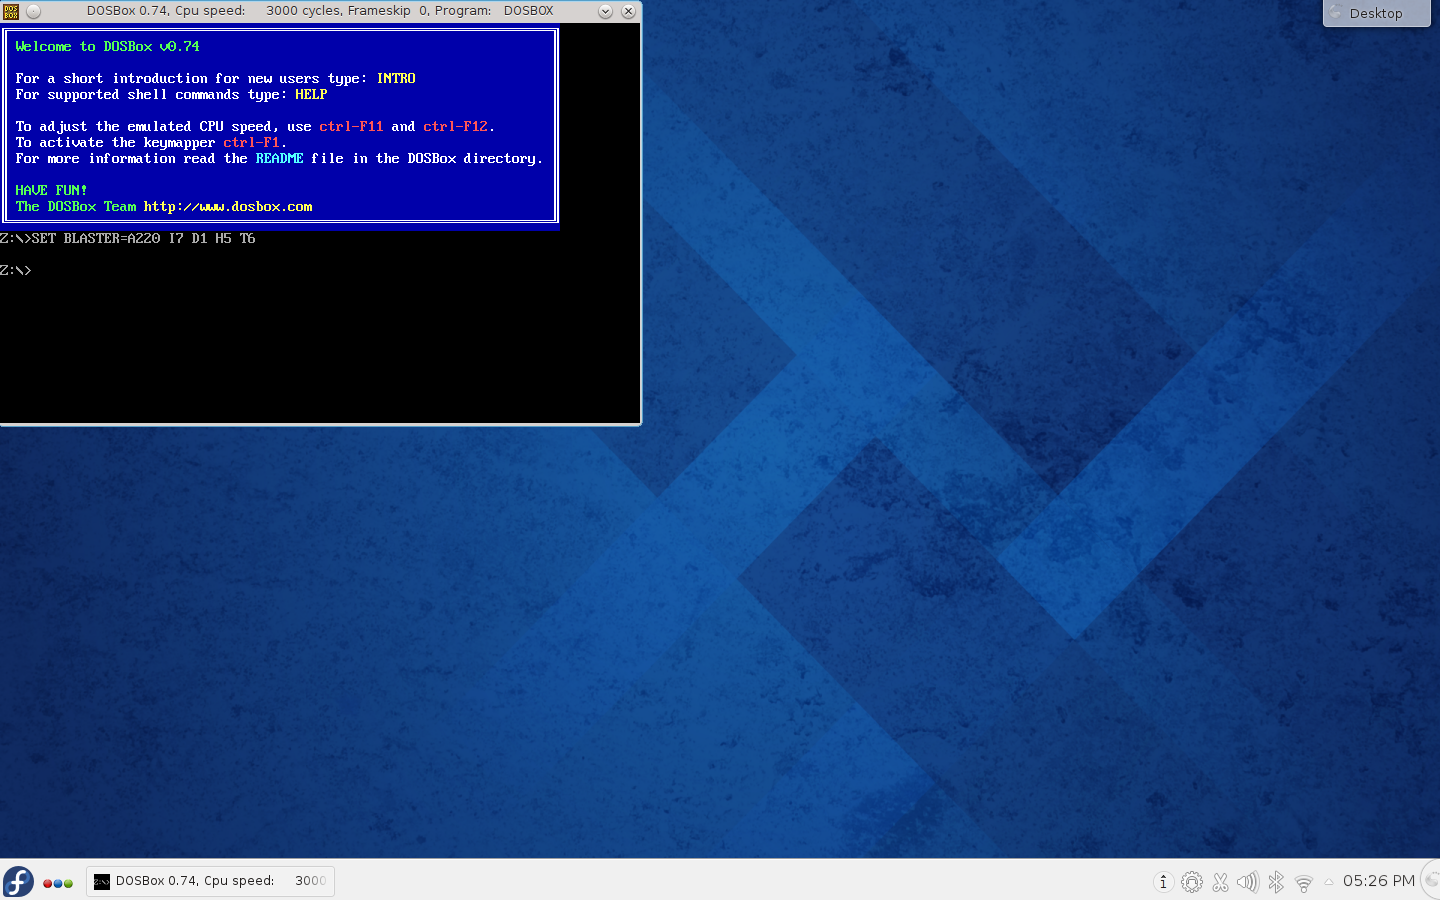Click the ctrl-F11 shortcut text
The height and width of the screenshot is (900, 1440).
pyautogui.click(x=351, y=126)
